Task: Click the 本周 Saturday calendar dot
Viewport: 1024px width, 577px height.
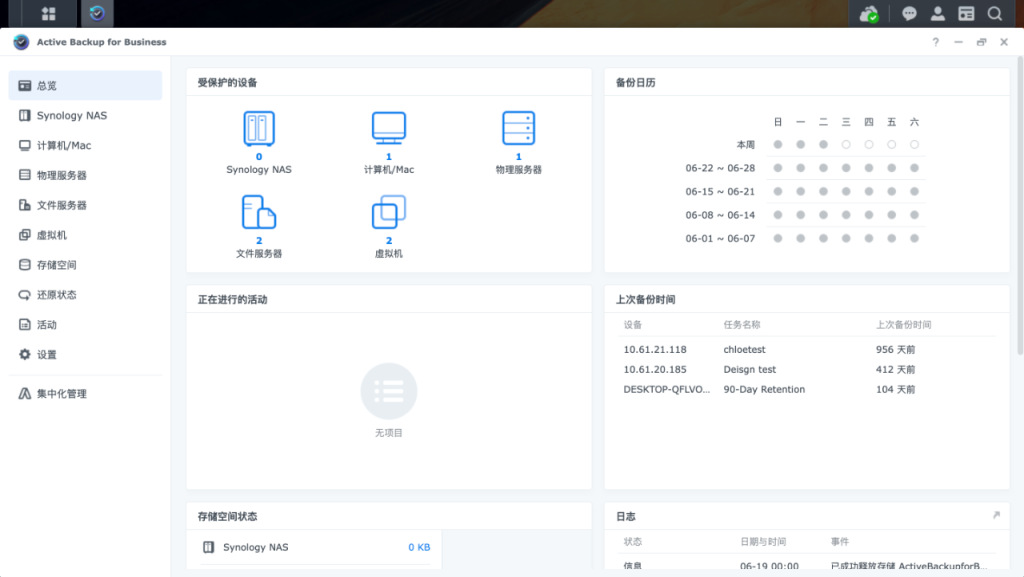Action: coord(914,144)
